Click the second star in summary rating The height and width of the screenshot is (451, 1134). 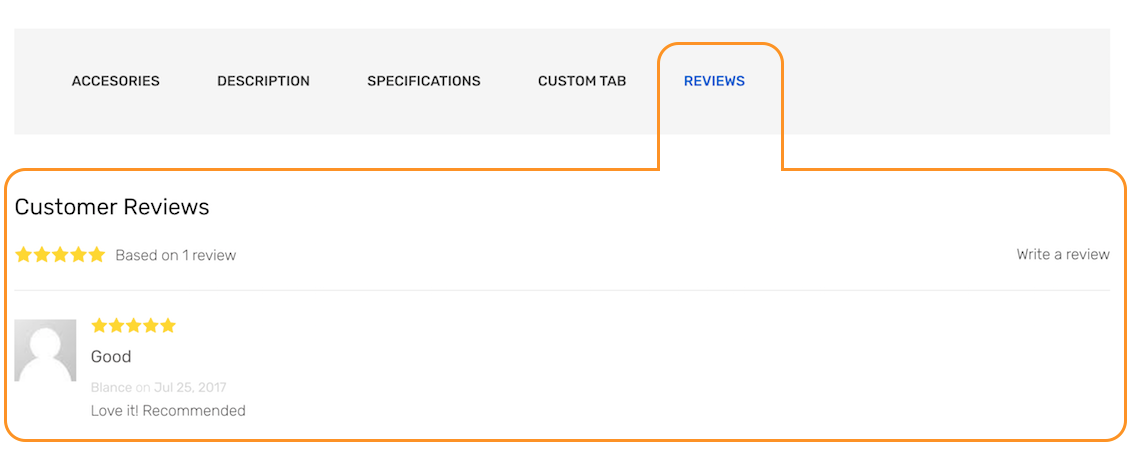coord(42,254)
